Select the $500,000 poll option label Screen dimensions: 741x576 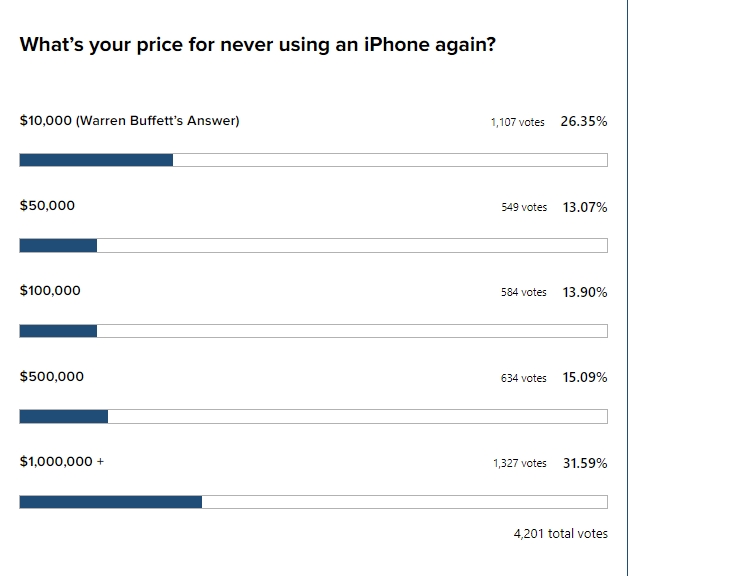point(52,377)
